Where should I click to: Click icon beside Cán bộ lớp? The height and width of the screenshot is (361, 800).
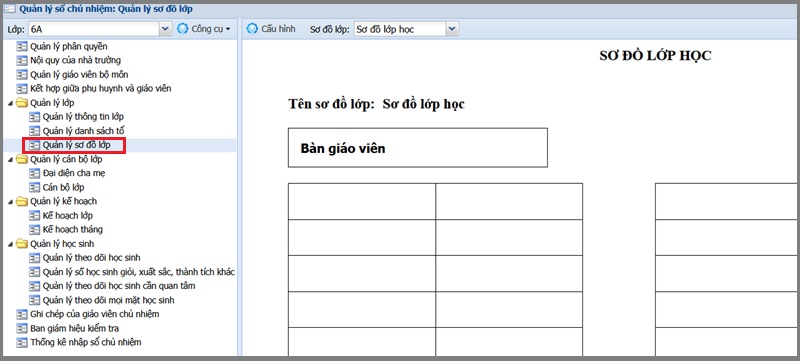(35, 187)
